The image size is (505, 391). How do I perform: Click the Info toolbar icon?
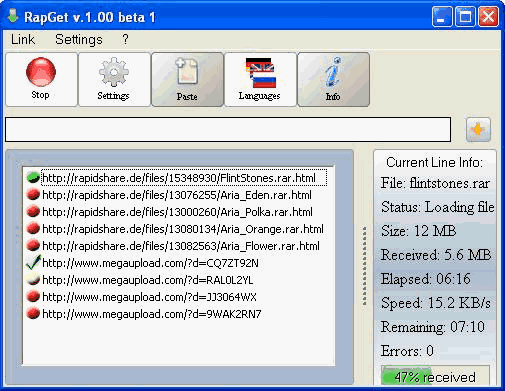pos(333,79)
